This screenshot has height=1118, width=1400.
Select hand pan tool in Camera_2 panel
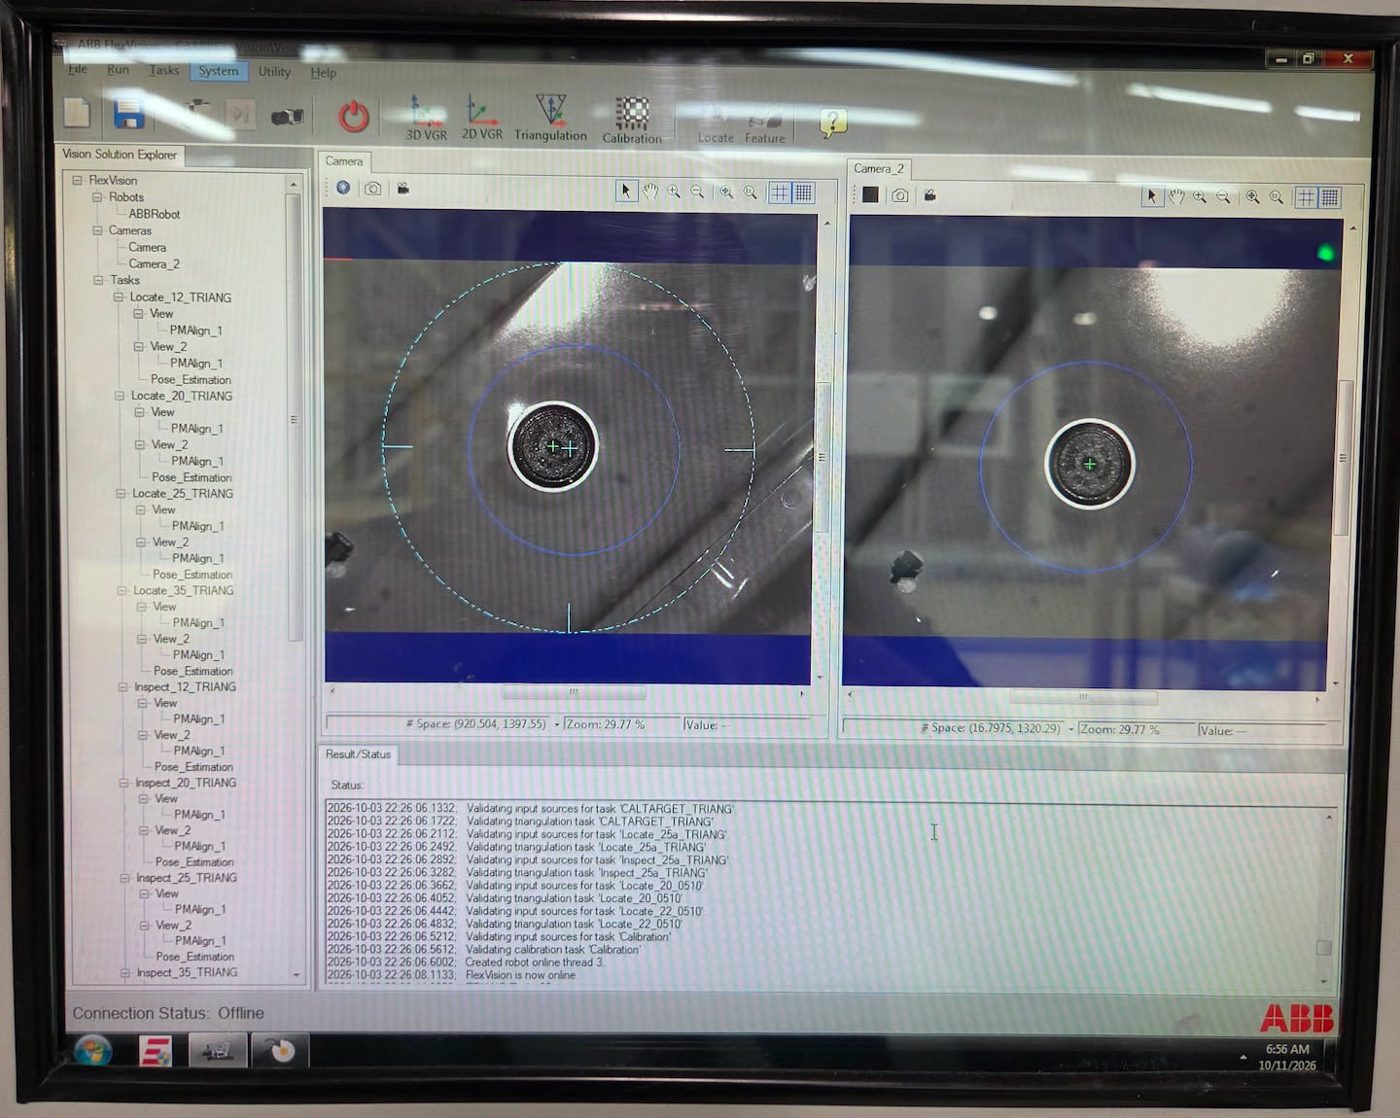point(1176,197)
